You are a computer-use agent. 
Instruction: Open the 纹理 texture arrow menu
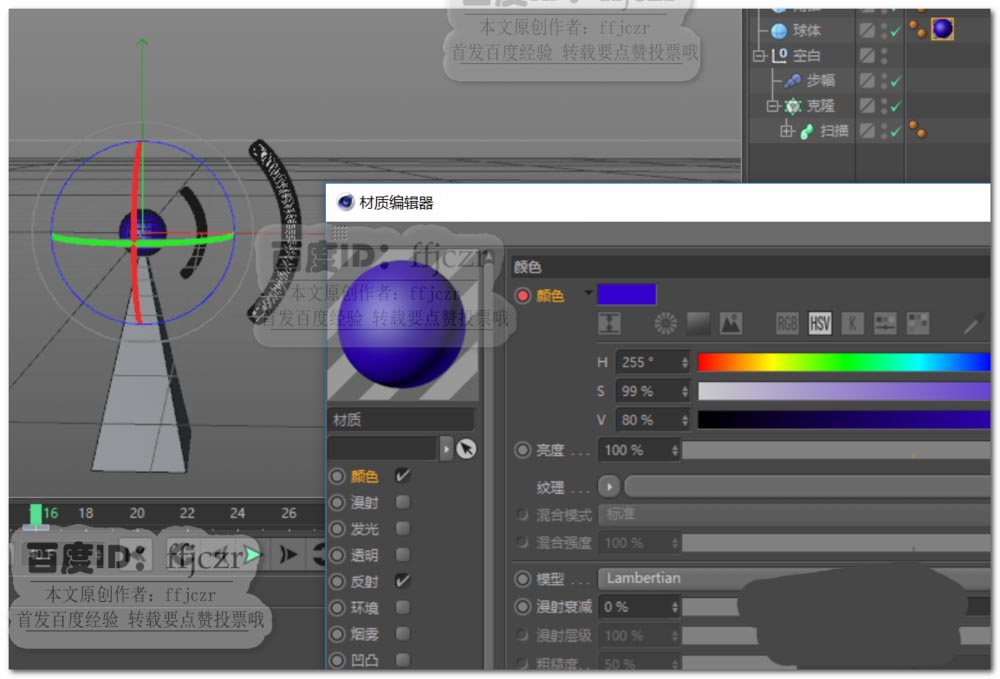(609, 487)
